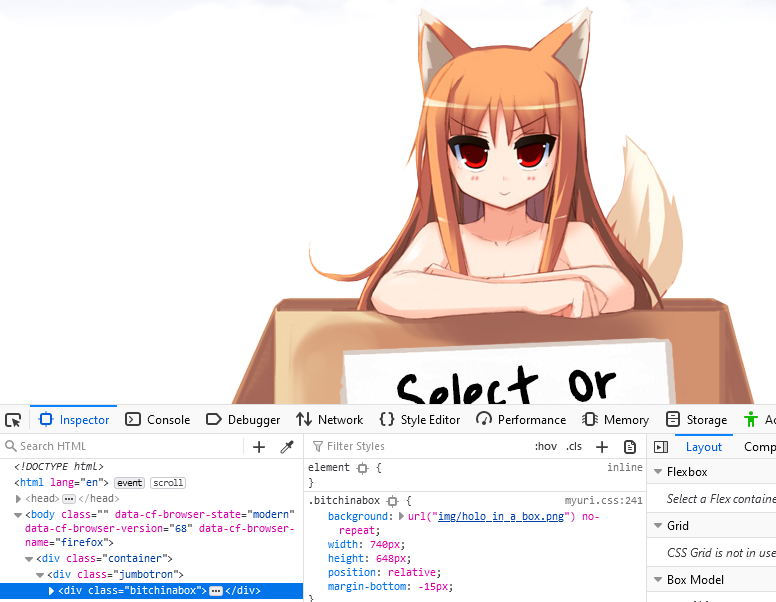This screenshot has width=776, height=602.
Task: Click the Accessibility figure icon
Action: [750, 419]
